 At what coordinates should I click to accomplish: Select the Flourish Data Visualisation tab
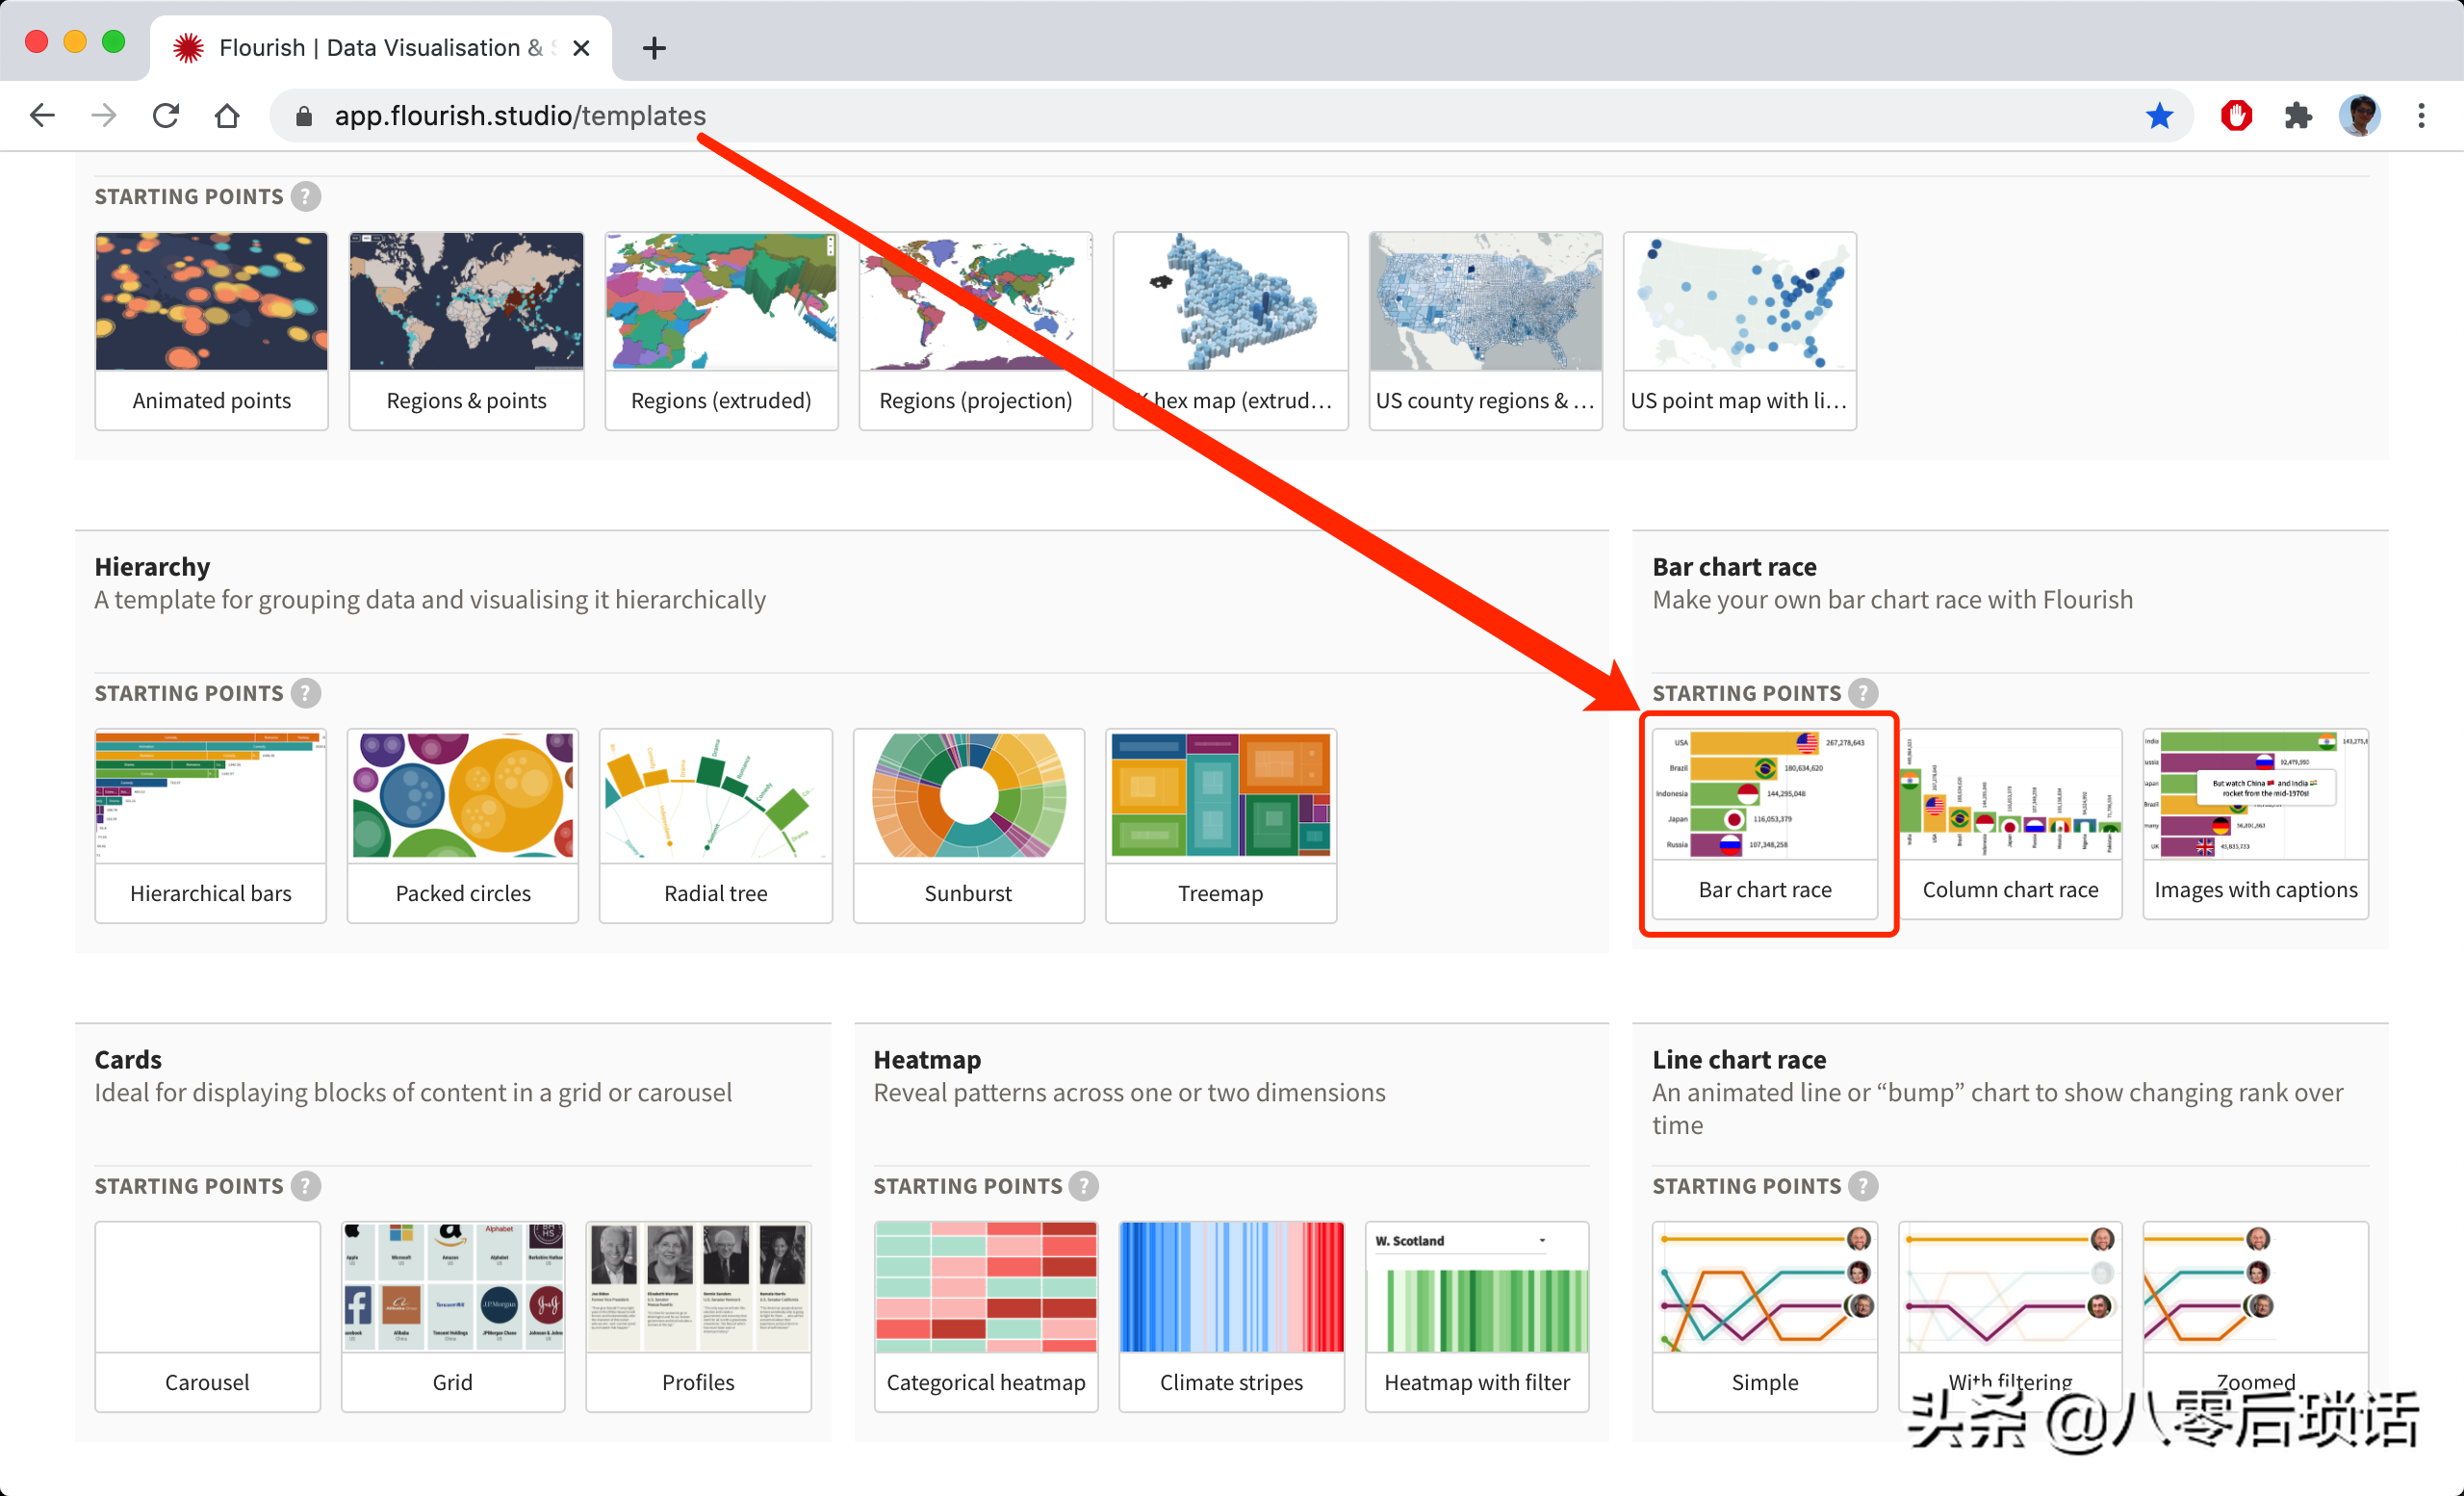click(380, 48)
